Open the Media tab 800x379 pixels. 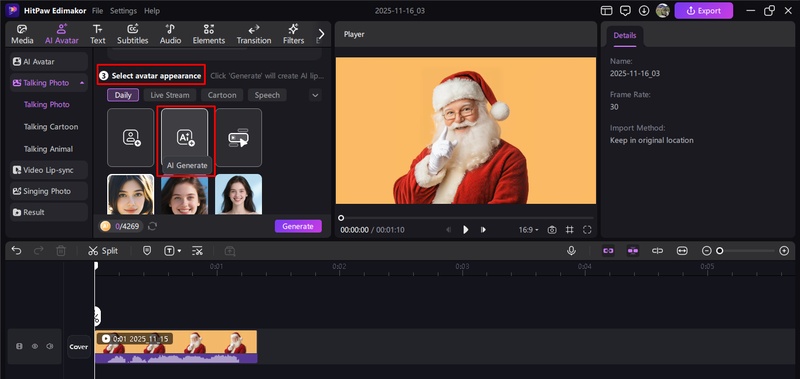[x=22, y=34]
